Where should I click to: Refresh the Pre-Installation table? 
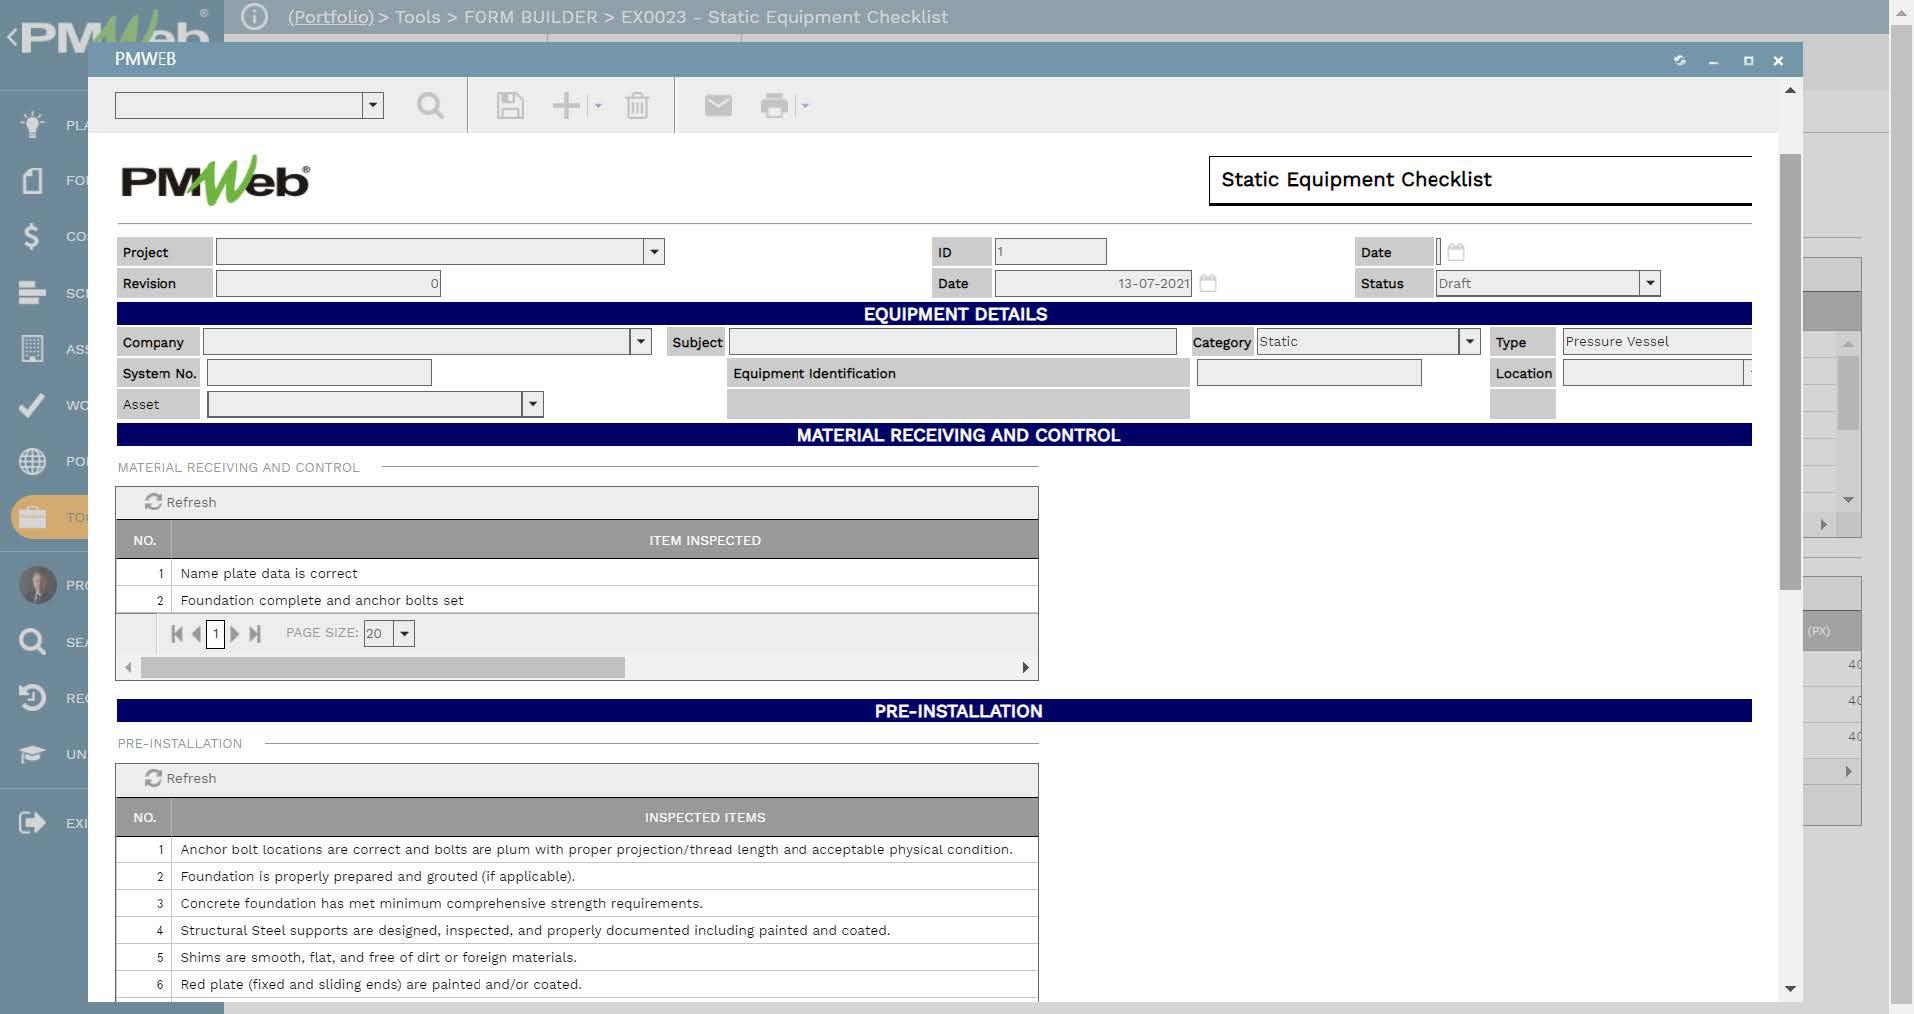click(x=181, y=778)
